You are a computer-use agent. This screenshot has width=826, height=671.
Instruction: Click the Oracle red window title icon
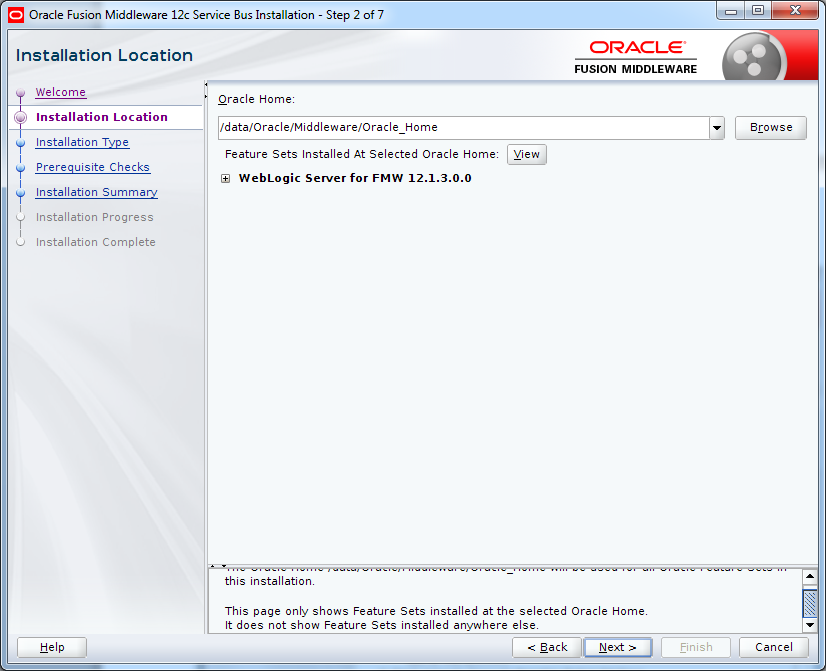coord(16,15)
